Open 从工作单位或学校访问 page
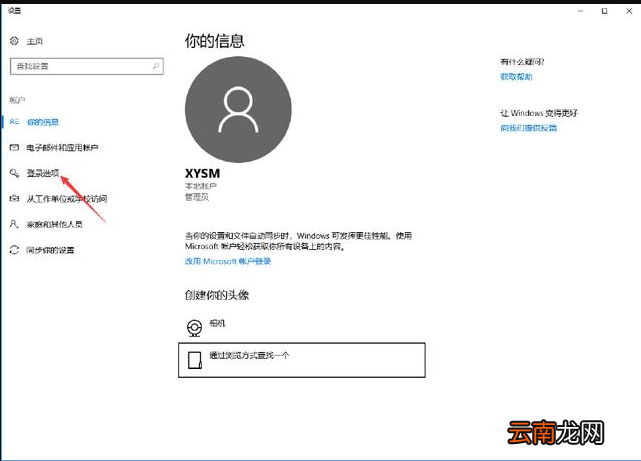Screen dimensions: 641x461 67,199
